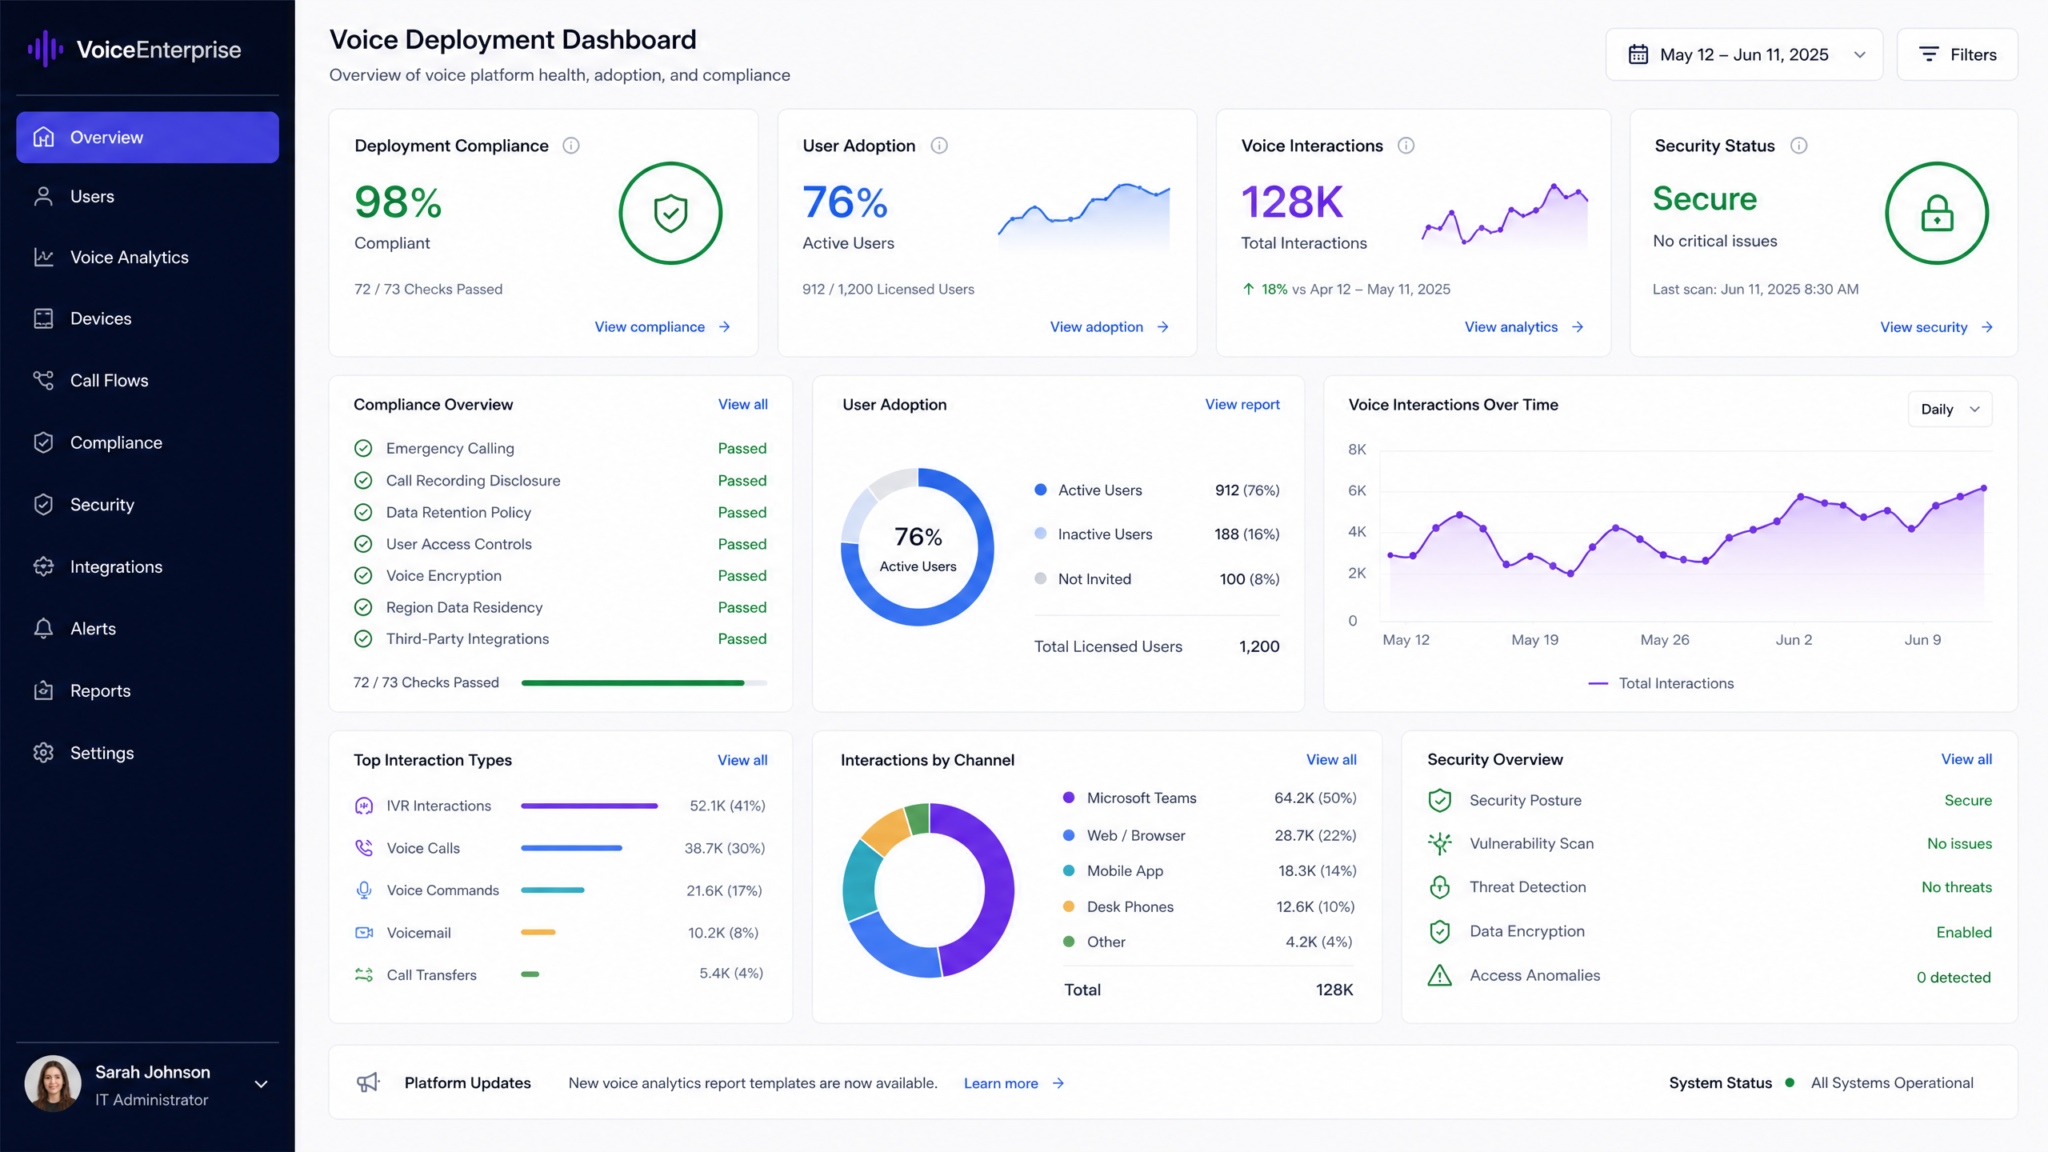Open the View analytics link

point(1524,327)
